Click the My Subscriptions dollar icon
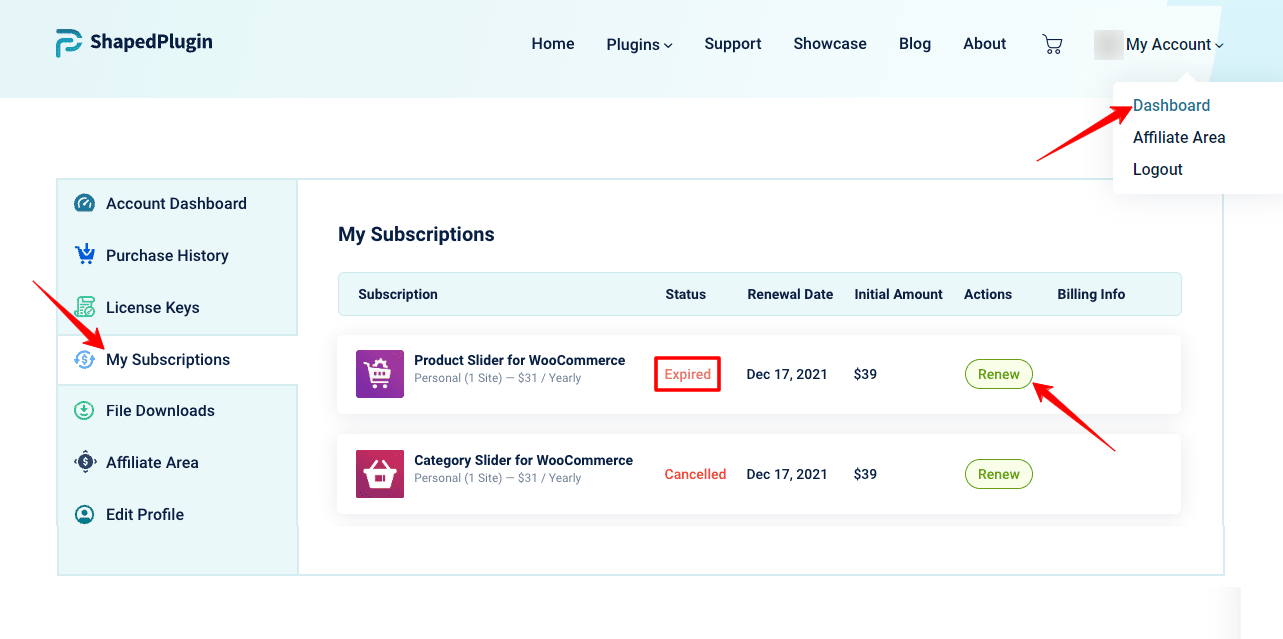 point(85,359)
